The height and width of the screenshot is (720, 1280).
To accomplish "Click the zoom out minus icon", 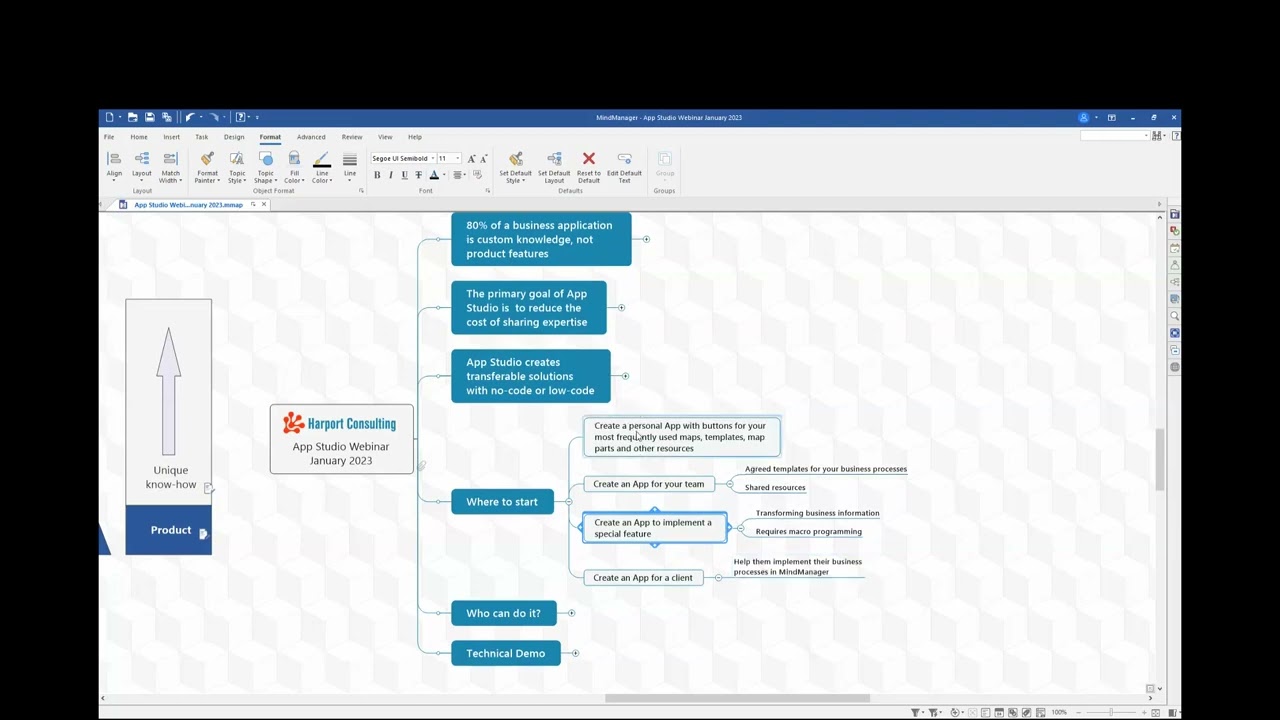I will [x=1077, y=712].
